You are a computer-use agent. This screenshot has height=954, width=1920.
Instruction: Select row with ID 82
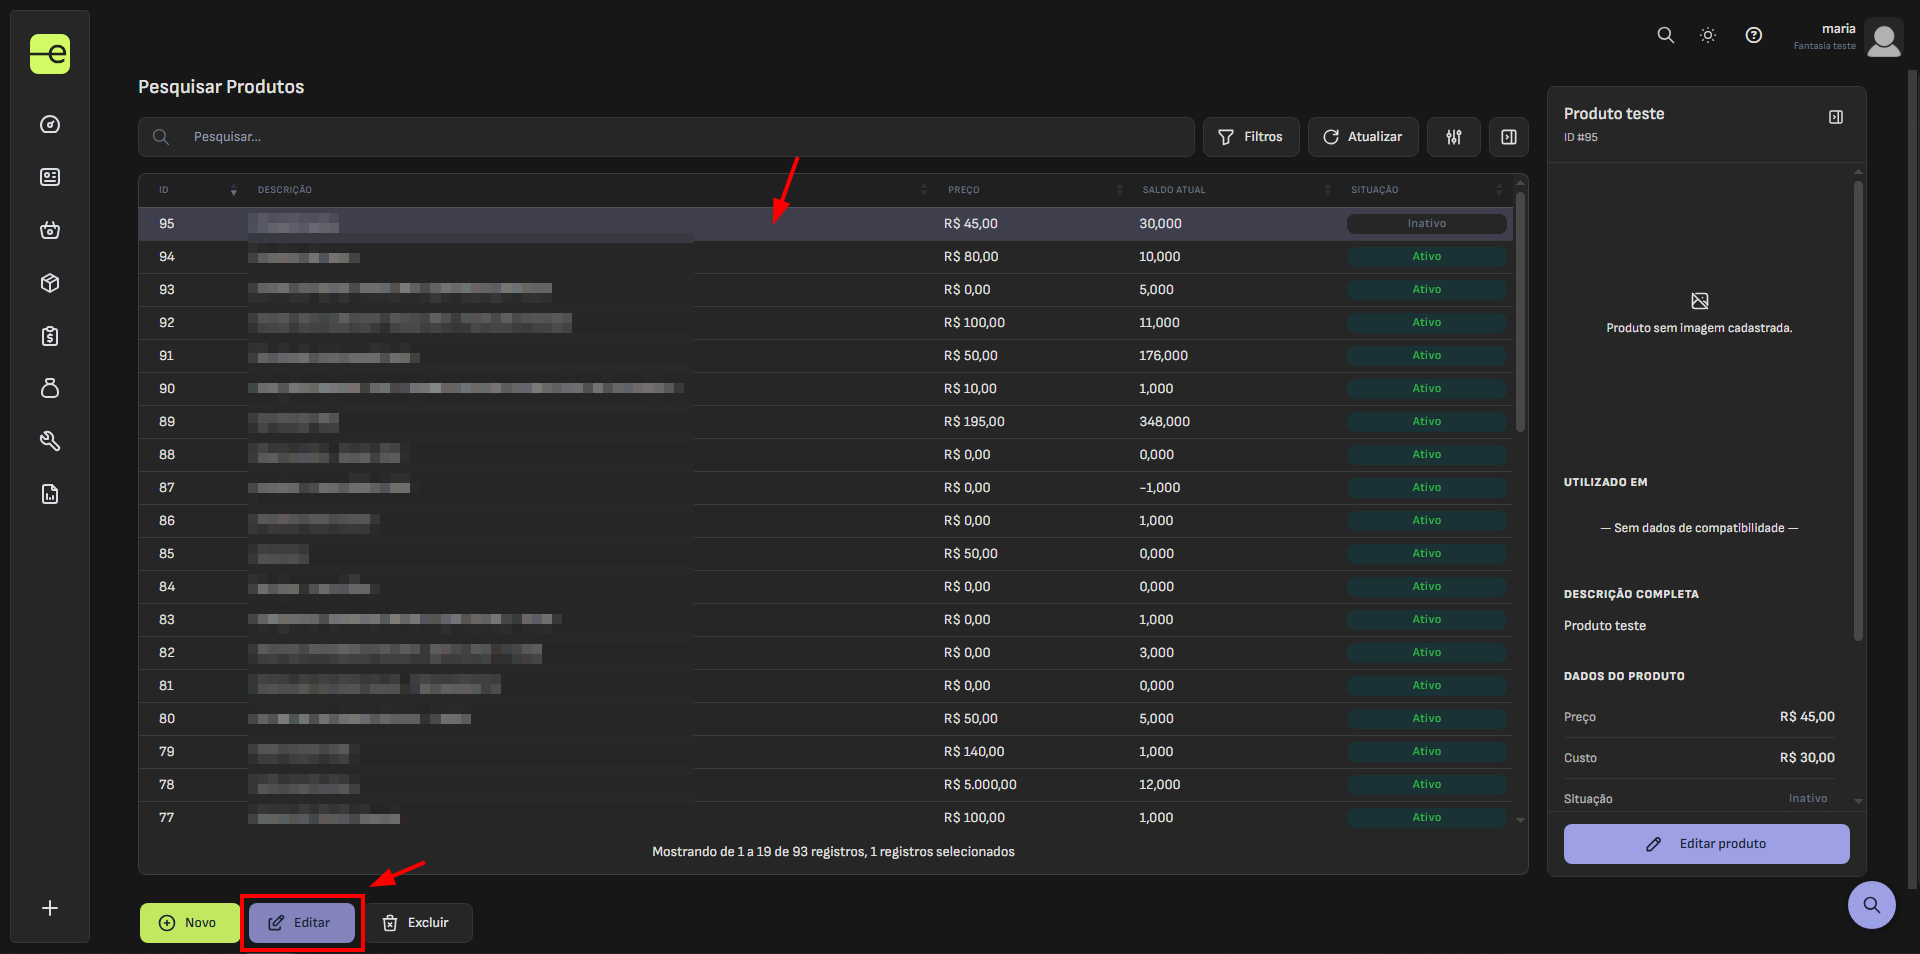pos(826,653)
